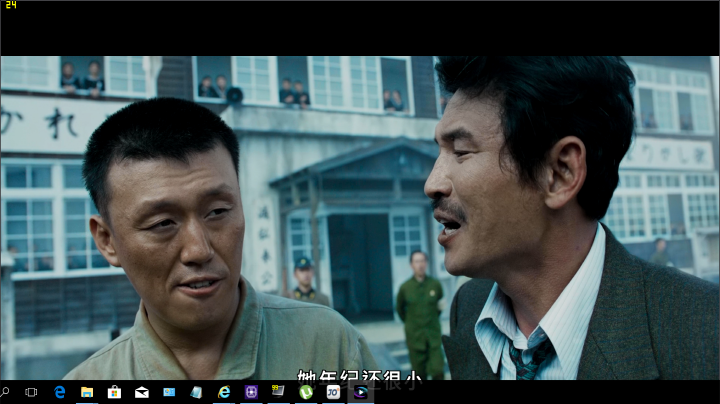Open the Microsoft Store shopping bag icon

click(x=114, y=392)
